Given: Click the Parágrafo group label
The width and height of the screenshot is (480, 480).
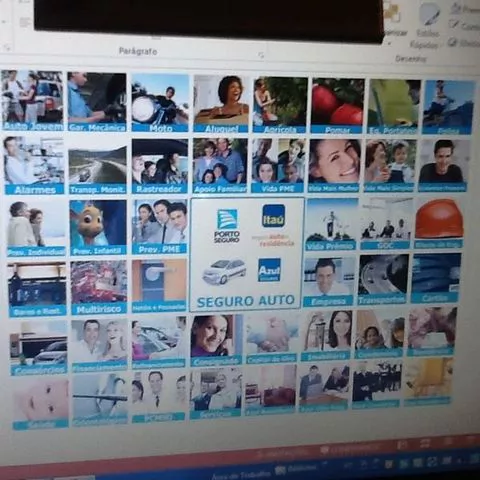Looking at the screenshot, I should click(138, 51).
